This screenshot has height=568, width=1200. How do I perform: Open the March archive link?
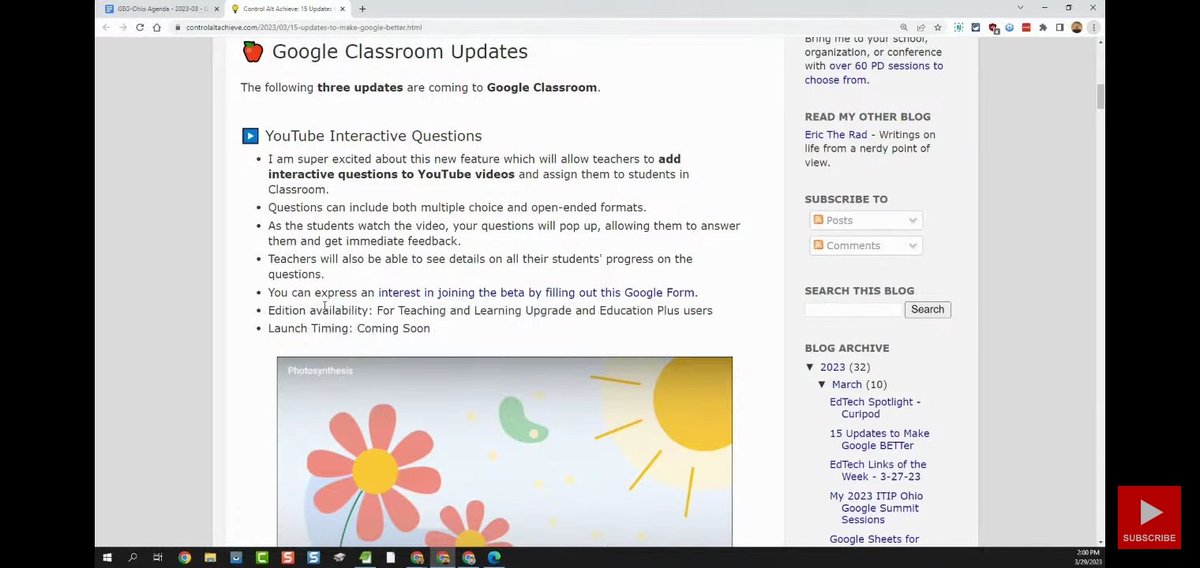846,385
